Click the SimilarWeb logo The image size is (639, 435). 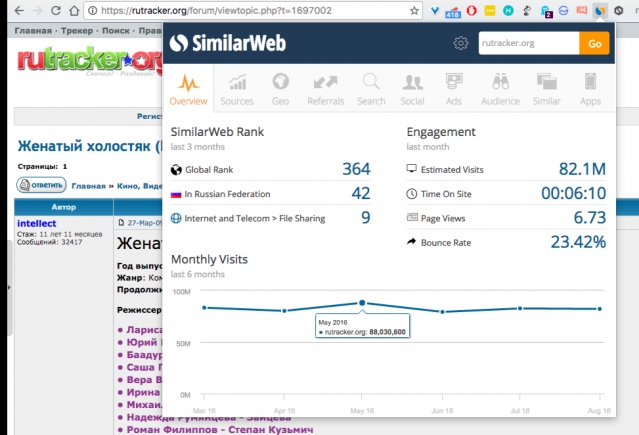click(227, 43)
